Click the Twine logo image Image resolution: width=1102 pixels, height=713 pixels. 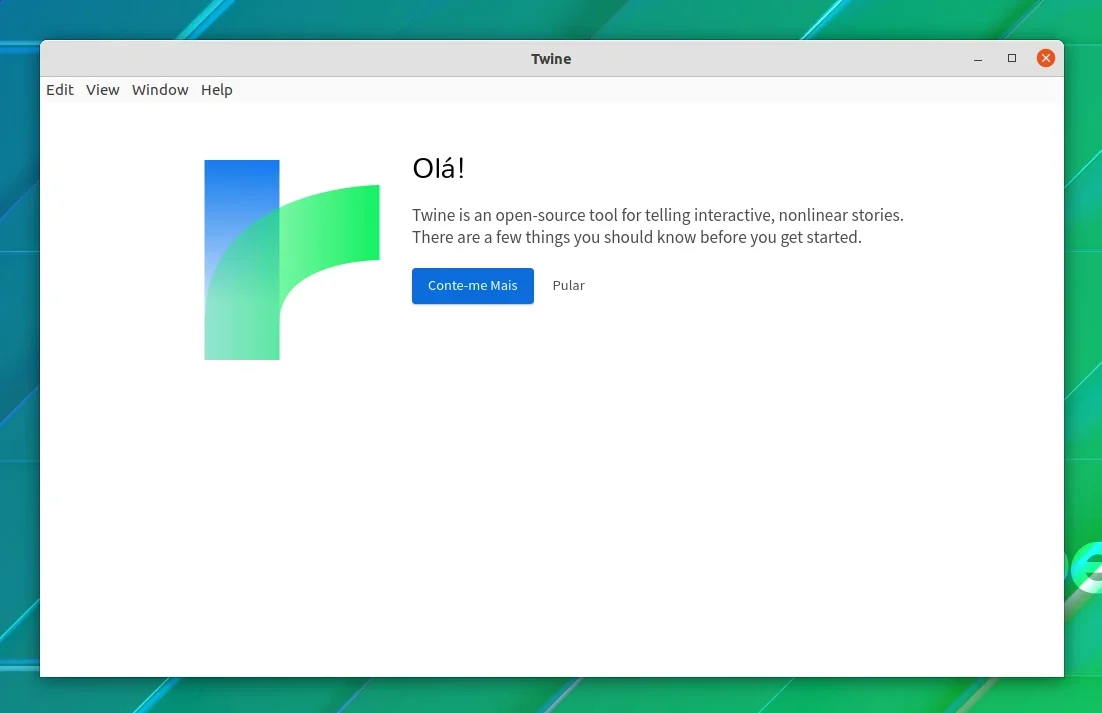(292, 260)
